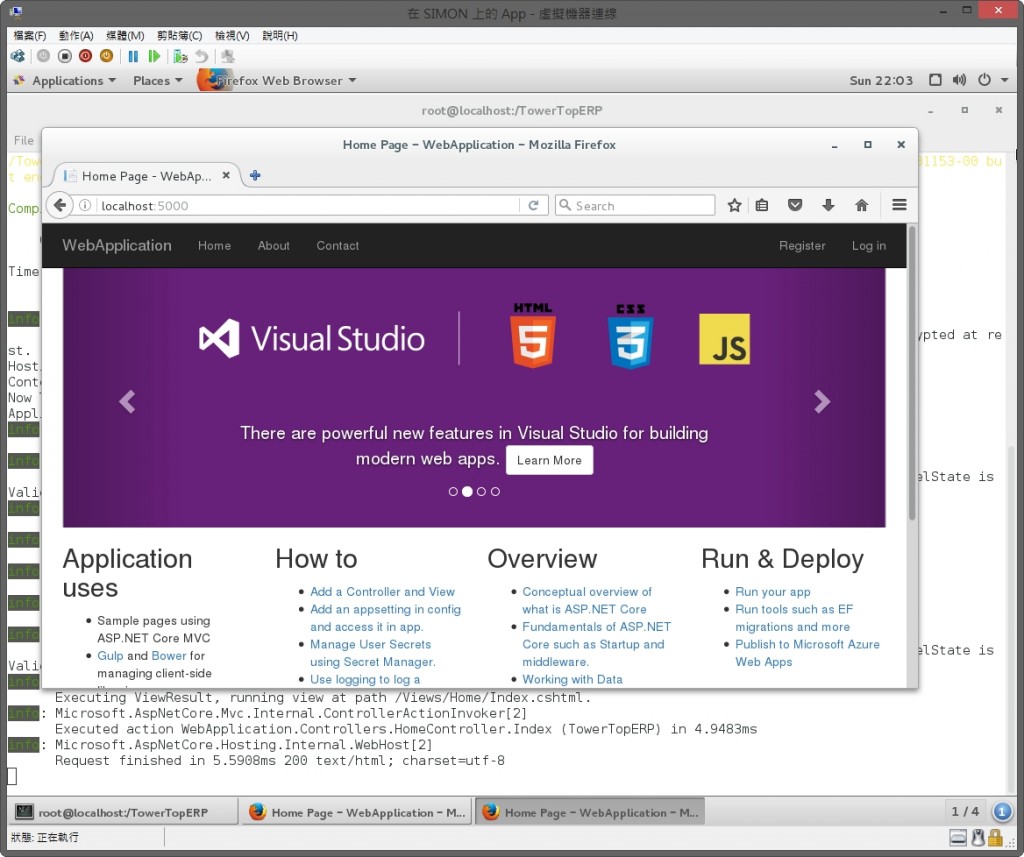Click the Firefox Home icon

[x=861, y=205]
